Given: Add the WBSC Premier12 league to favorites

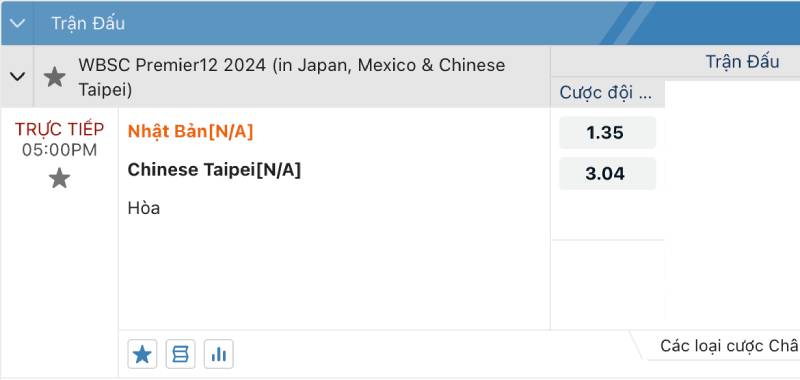Looking at the screenshot, I should [54, 77].
